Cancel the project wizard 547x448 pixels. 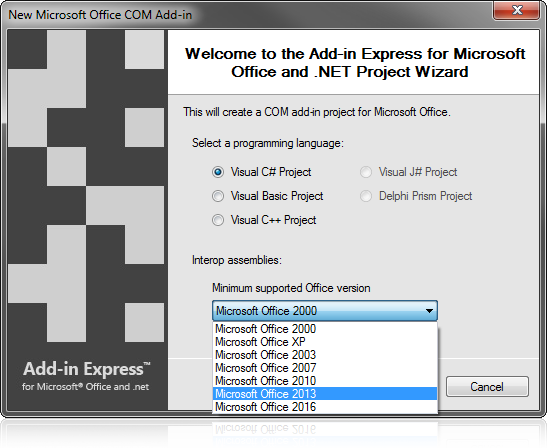point(487,387)
